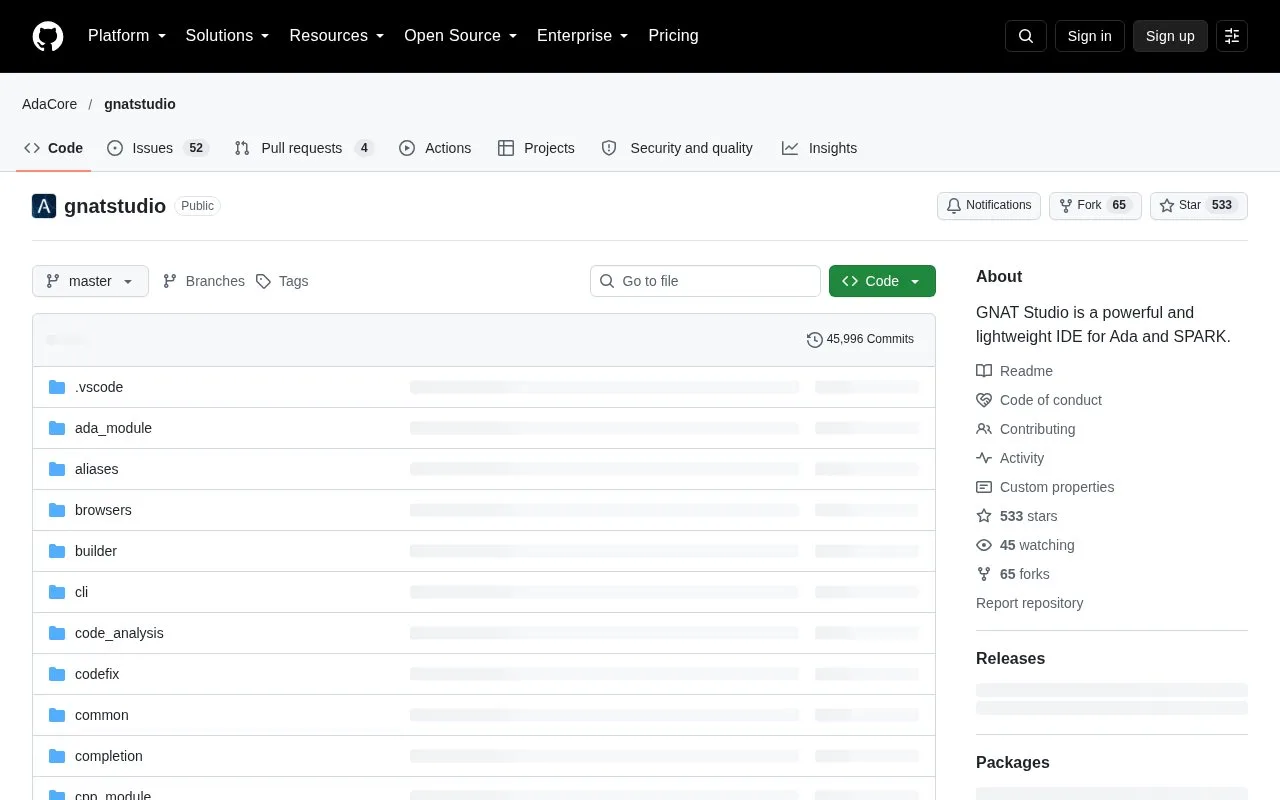This screenshot has height=800, width=1280.
Task: Click the builder folder icon
Action: tap(57, 551)
